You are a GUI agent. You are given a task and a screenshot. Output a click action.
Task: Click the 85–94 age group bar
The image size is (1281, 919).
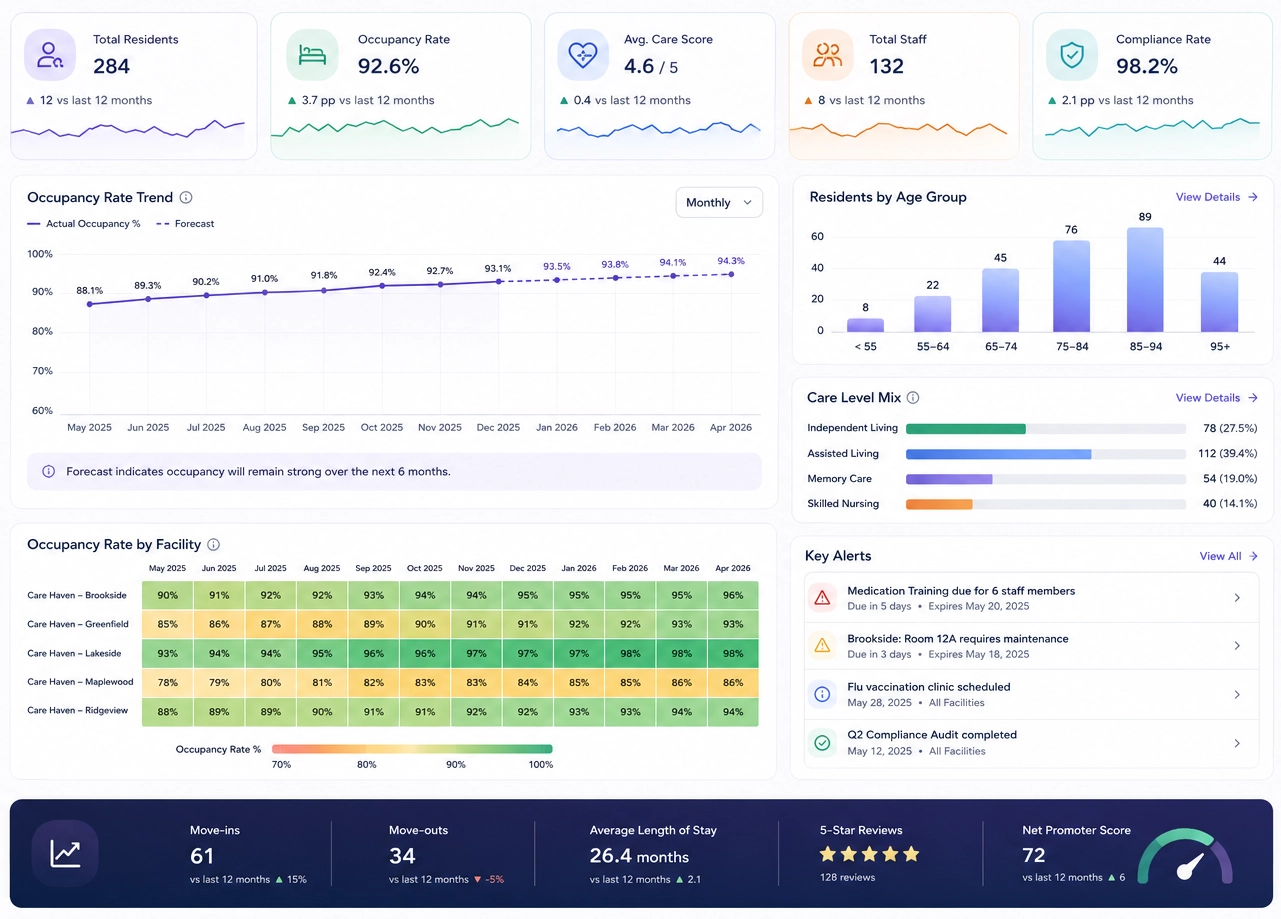[1145, 280]
